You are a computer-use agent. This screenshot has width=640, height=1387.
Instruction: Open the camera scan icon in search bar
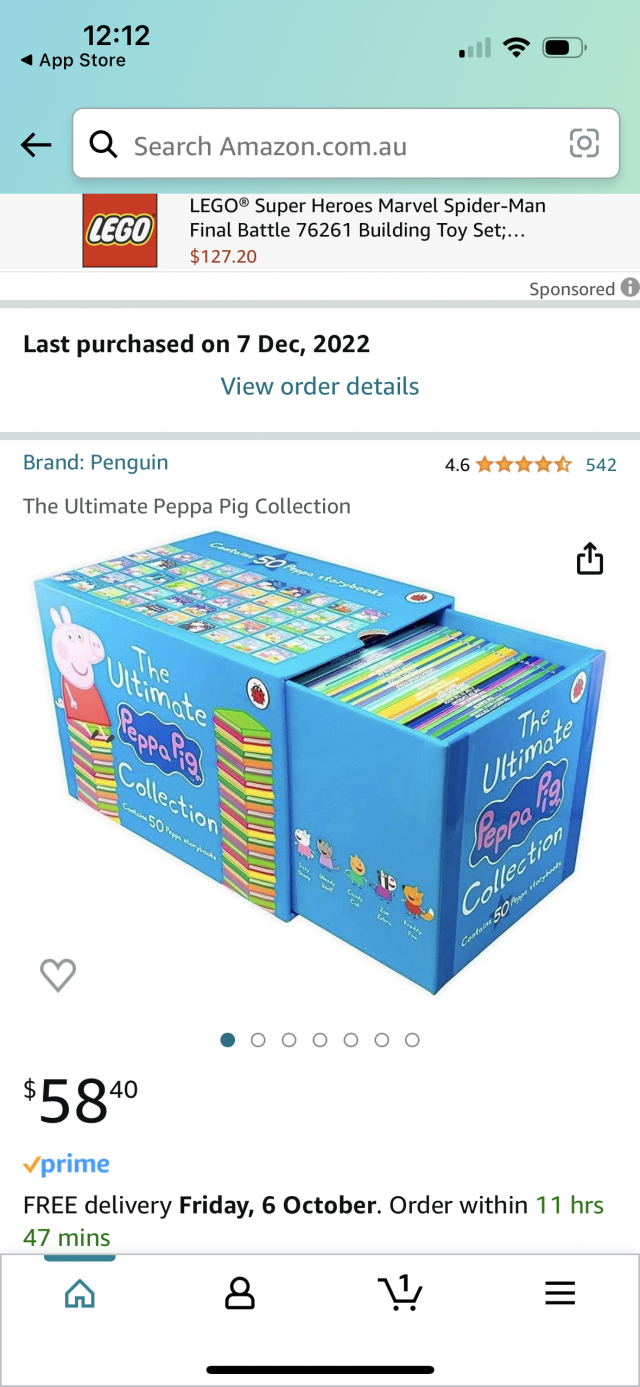584,144
